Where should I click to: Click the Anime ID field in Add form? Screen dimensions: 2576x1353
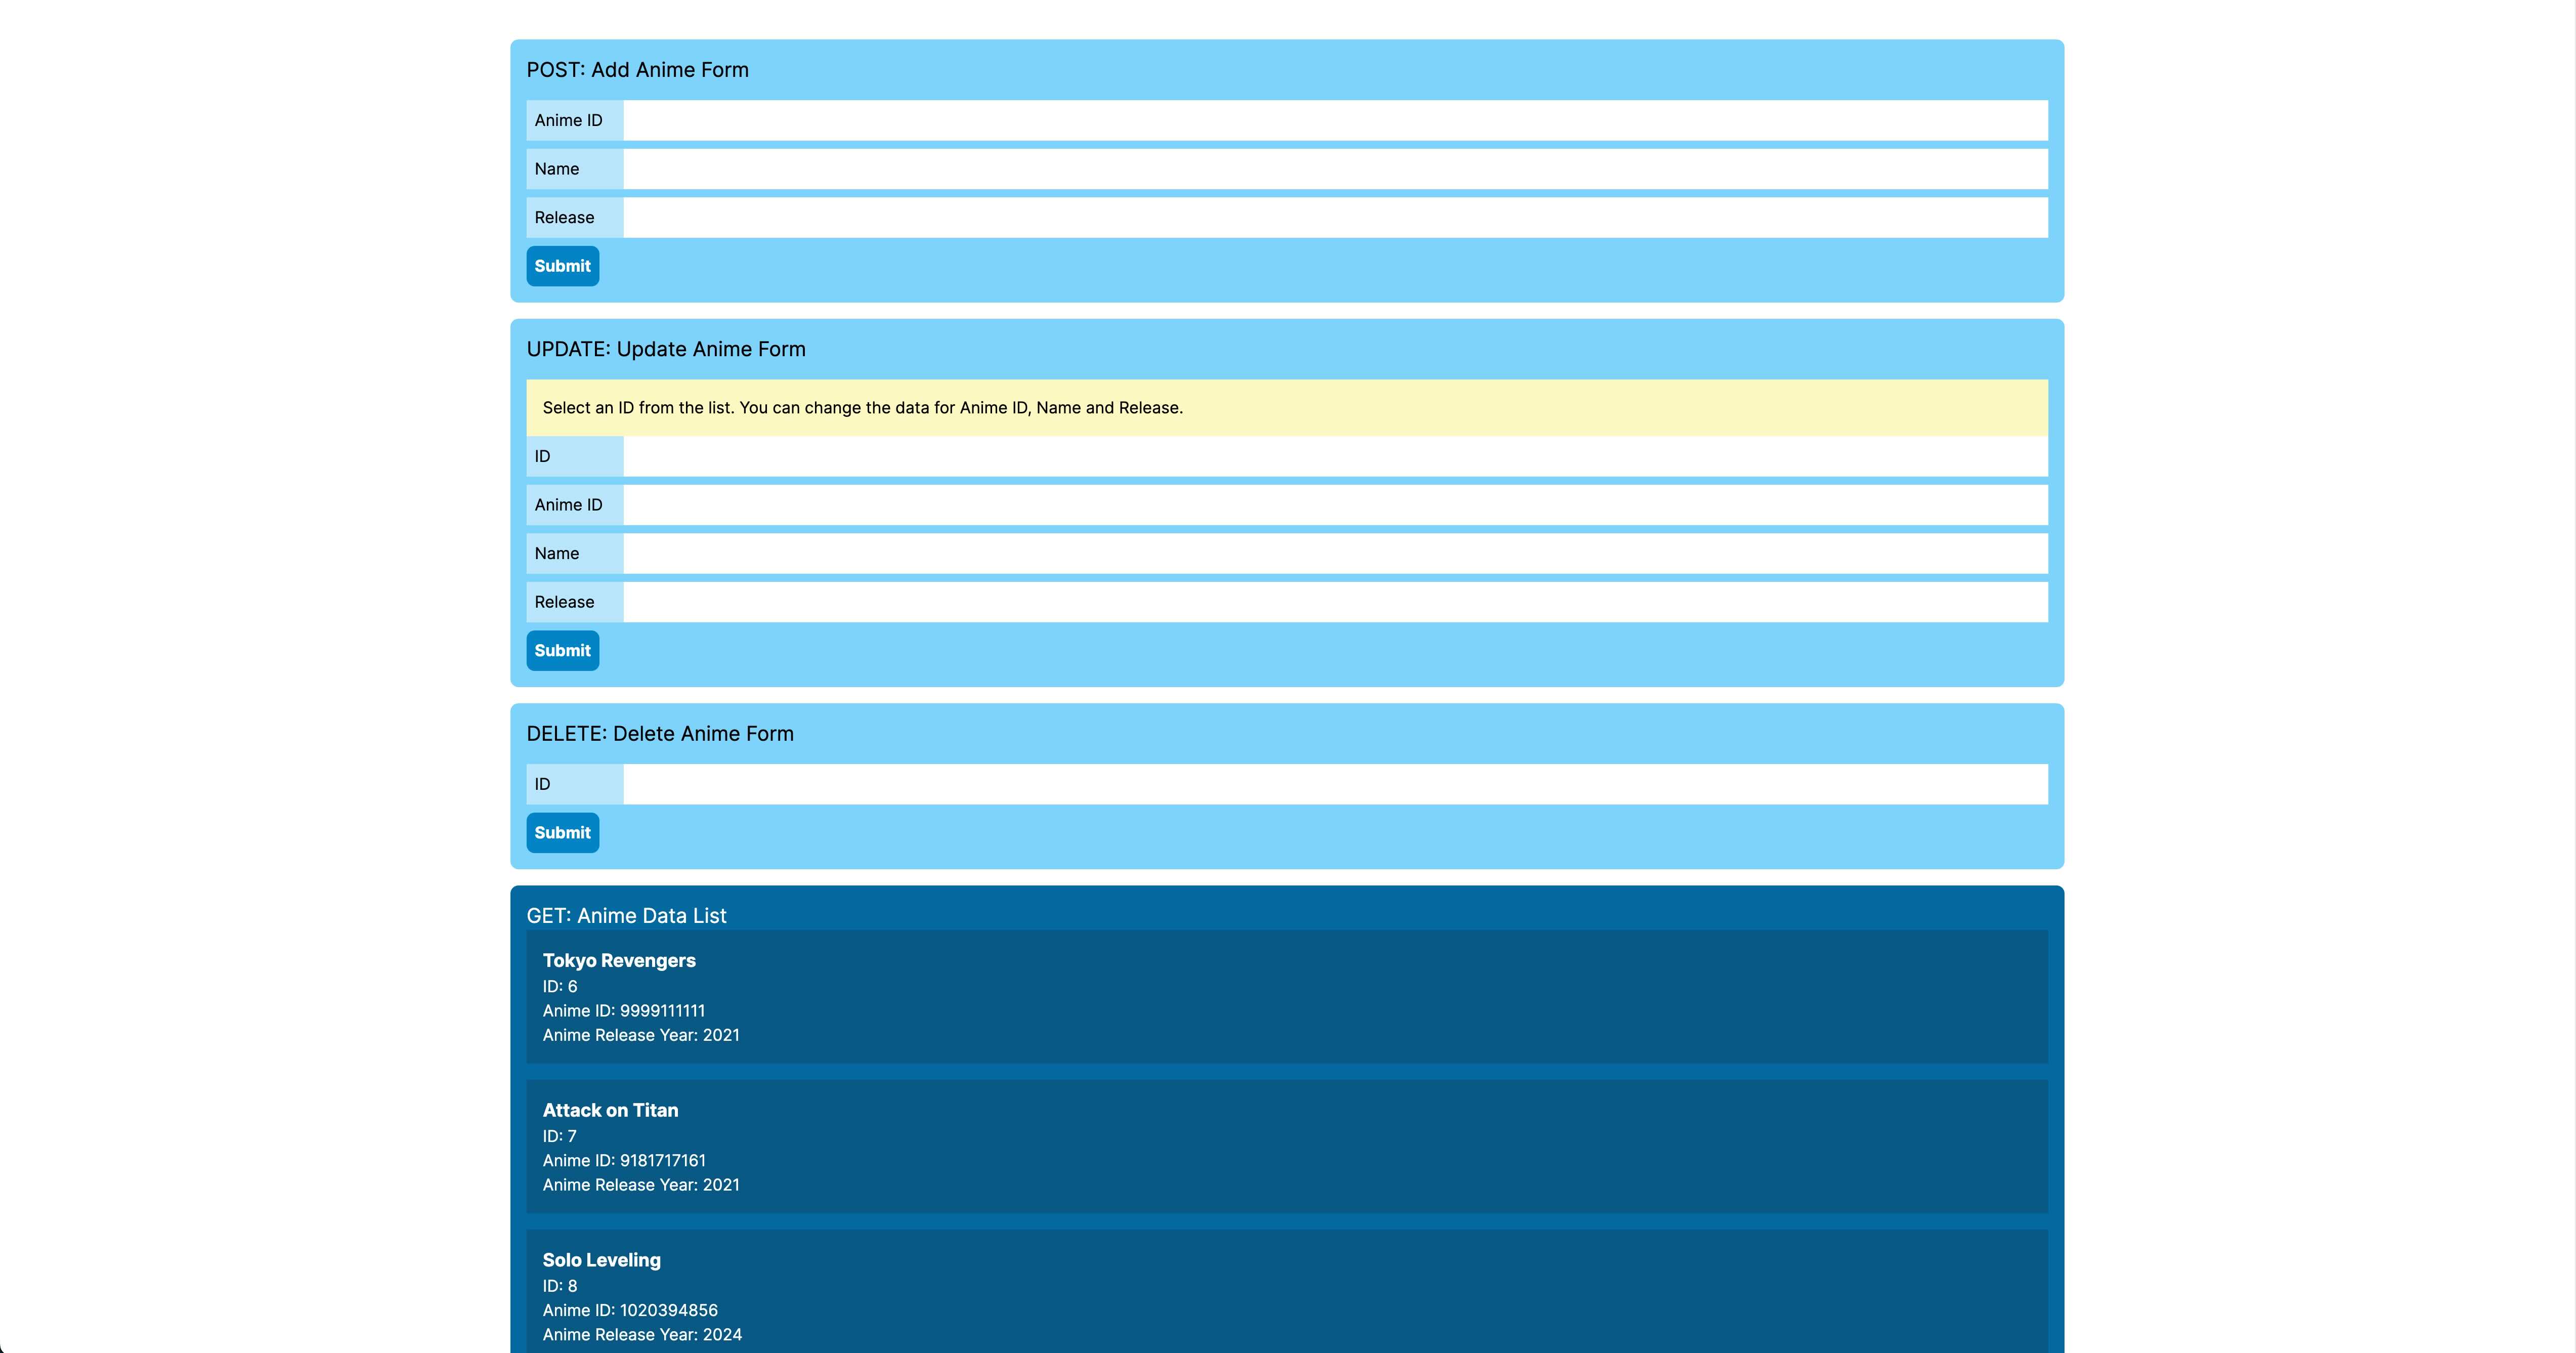(x=1335, y=120)
